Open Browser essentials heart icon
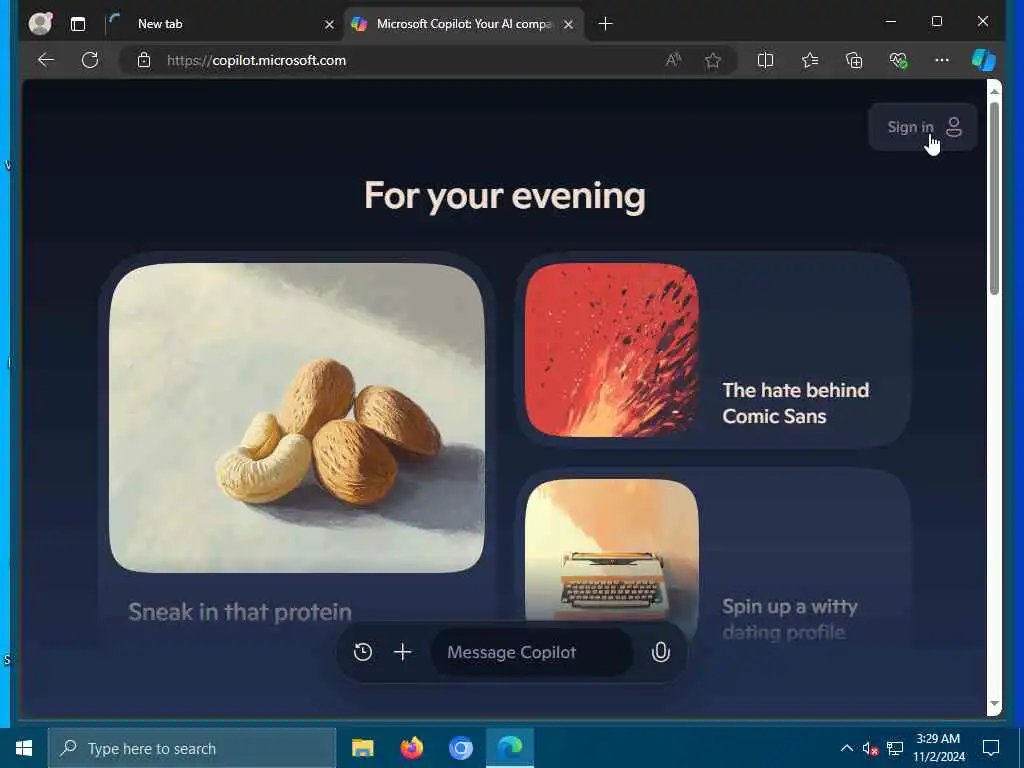This screenshot has width=1024, height=768. [x=898, y=60]
